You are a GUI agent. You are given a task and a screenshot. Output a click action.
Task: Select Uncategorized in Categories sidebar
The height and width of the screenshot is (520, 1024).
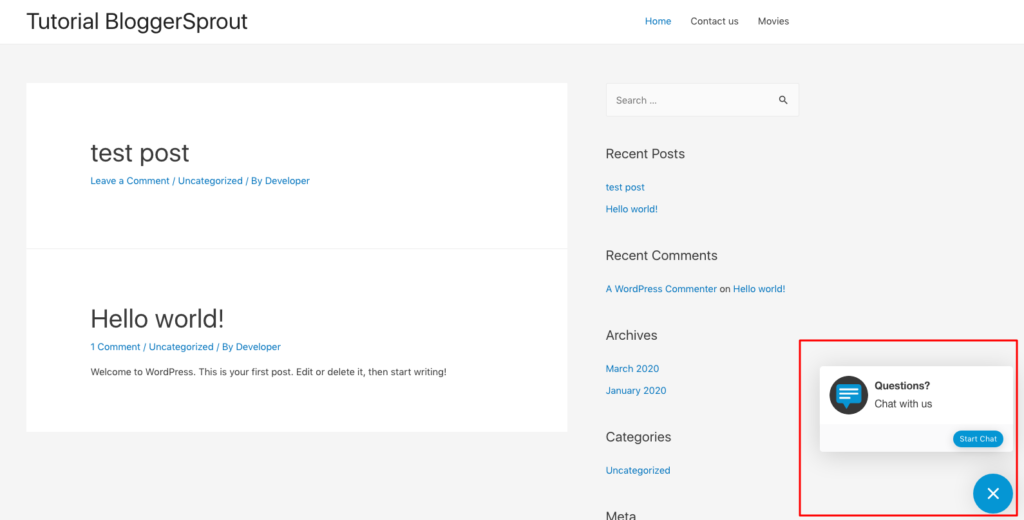(638, 470)
